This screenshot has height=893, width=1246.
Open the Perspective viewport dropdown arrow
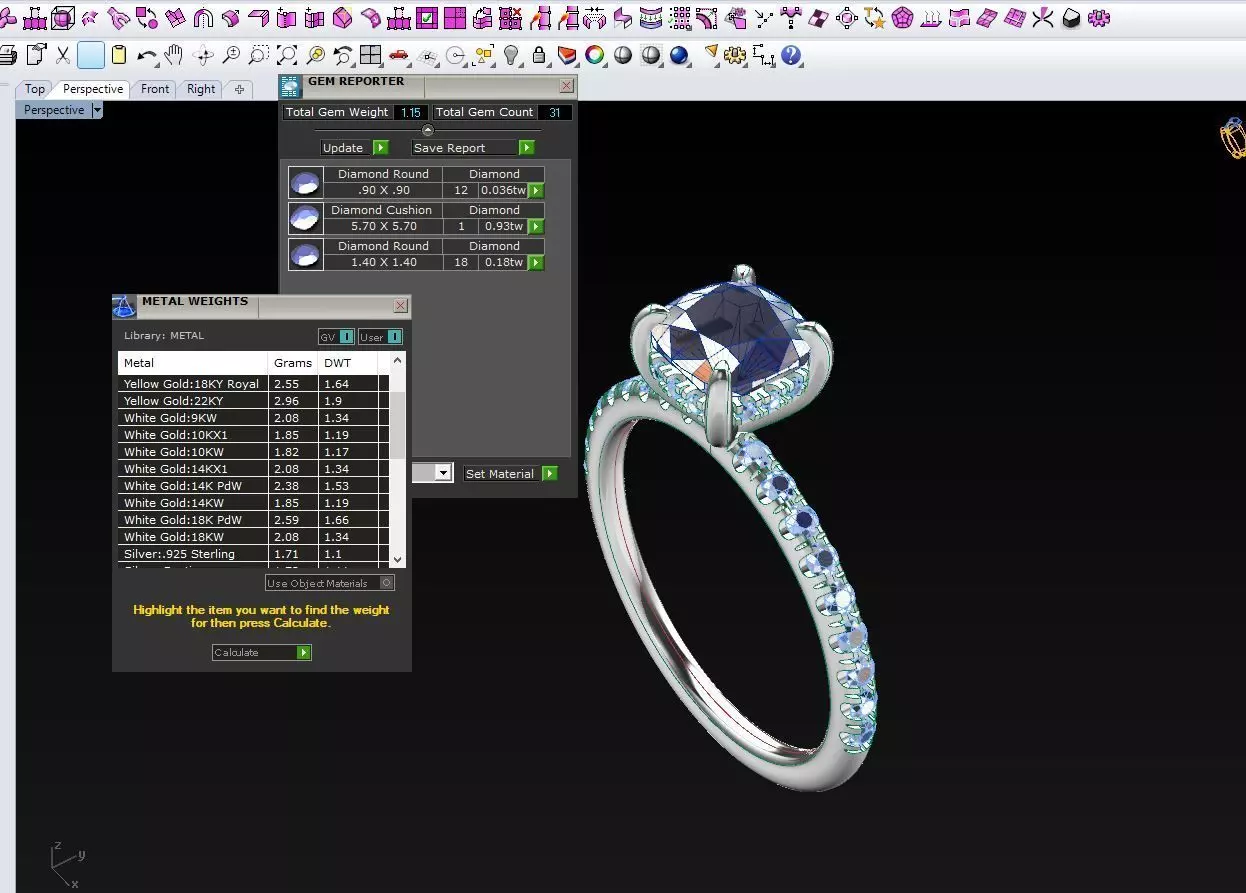[x=97, y=110]
